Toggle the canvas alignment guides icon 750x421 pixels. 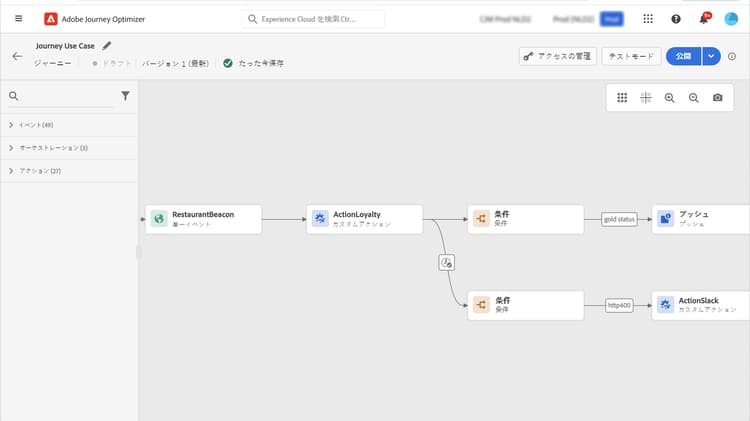[x=645, y=98]
